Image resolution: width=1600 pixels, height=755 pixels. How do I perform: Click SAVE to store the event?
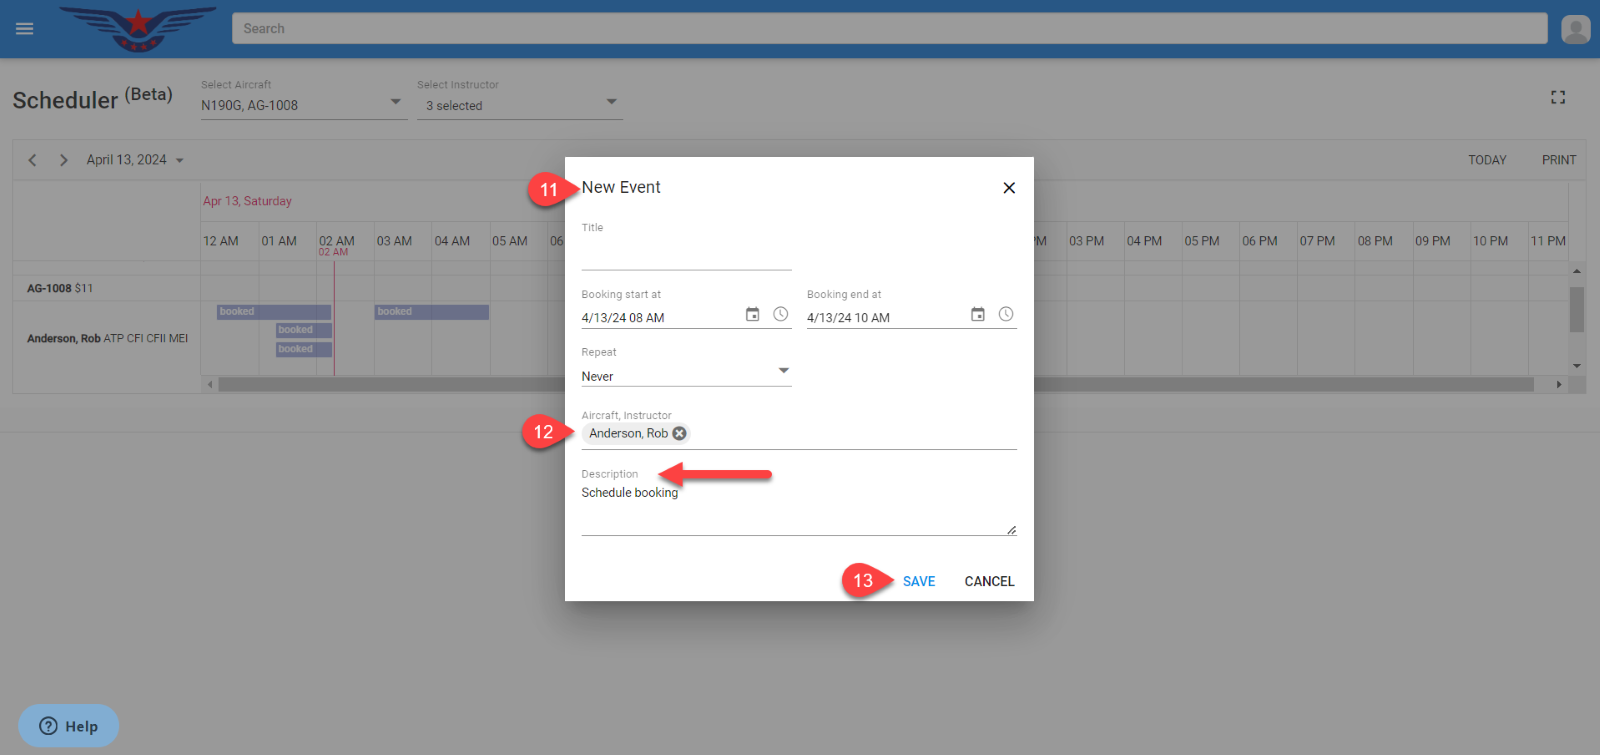pyautogui.click(x=918, y=581)
